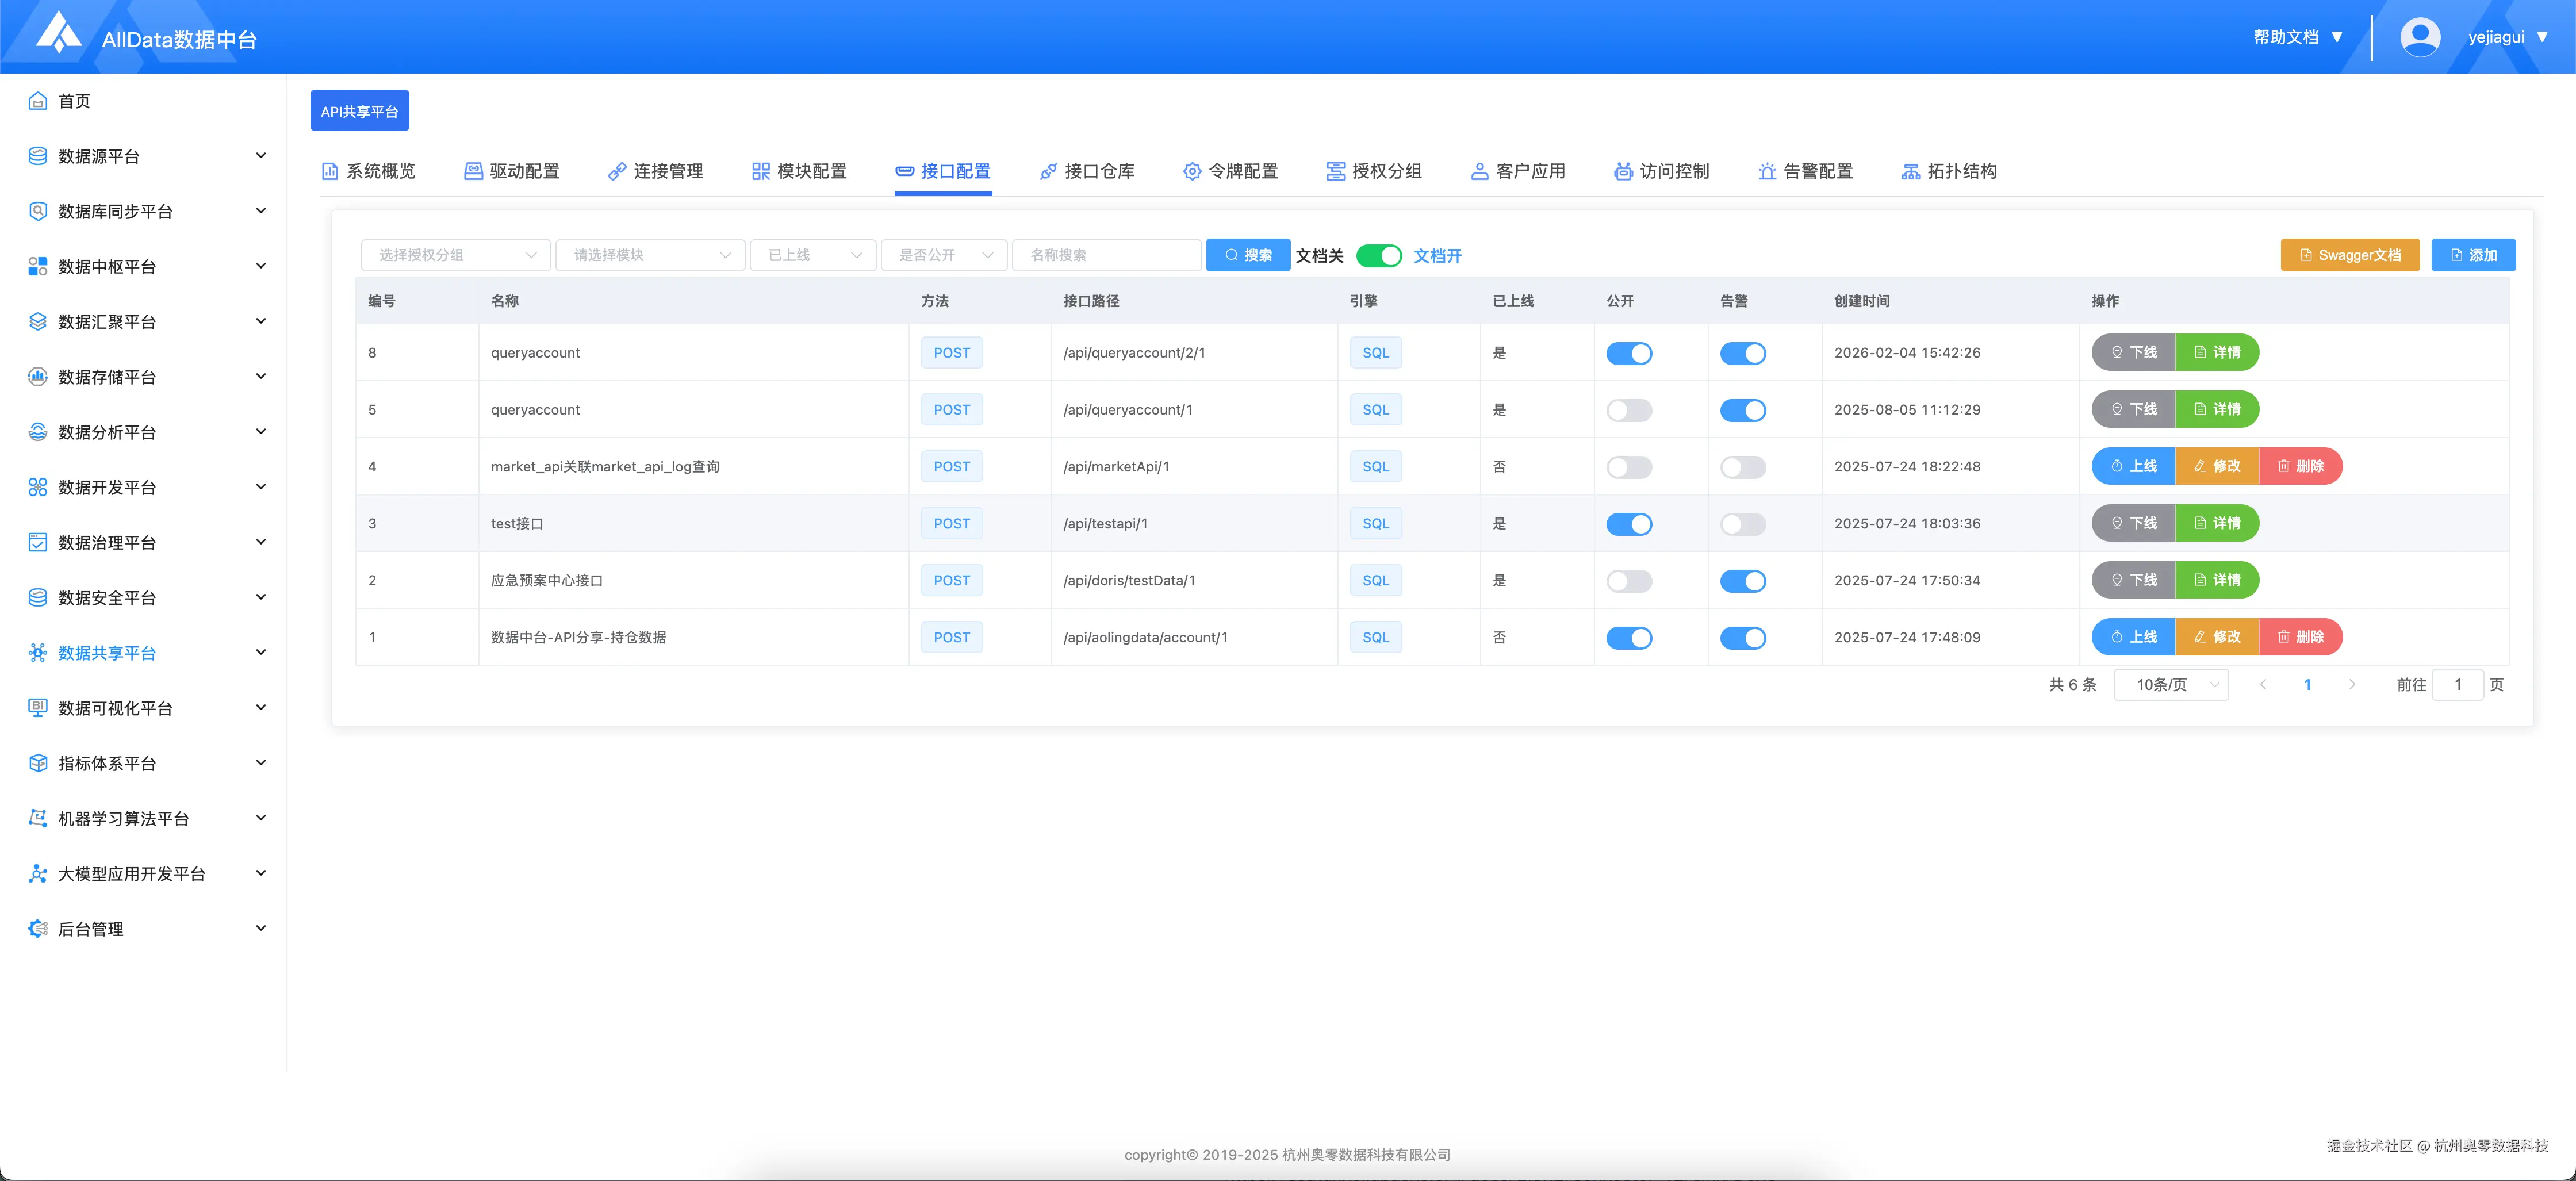Click the 数据共享平台 sidebar icon
Screen dimensions: 2576x1181
(38, 653)
